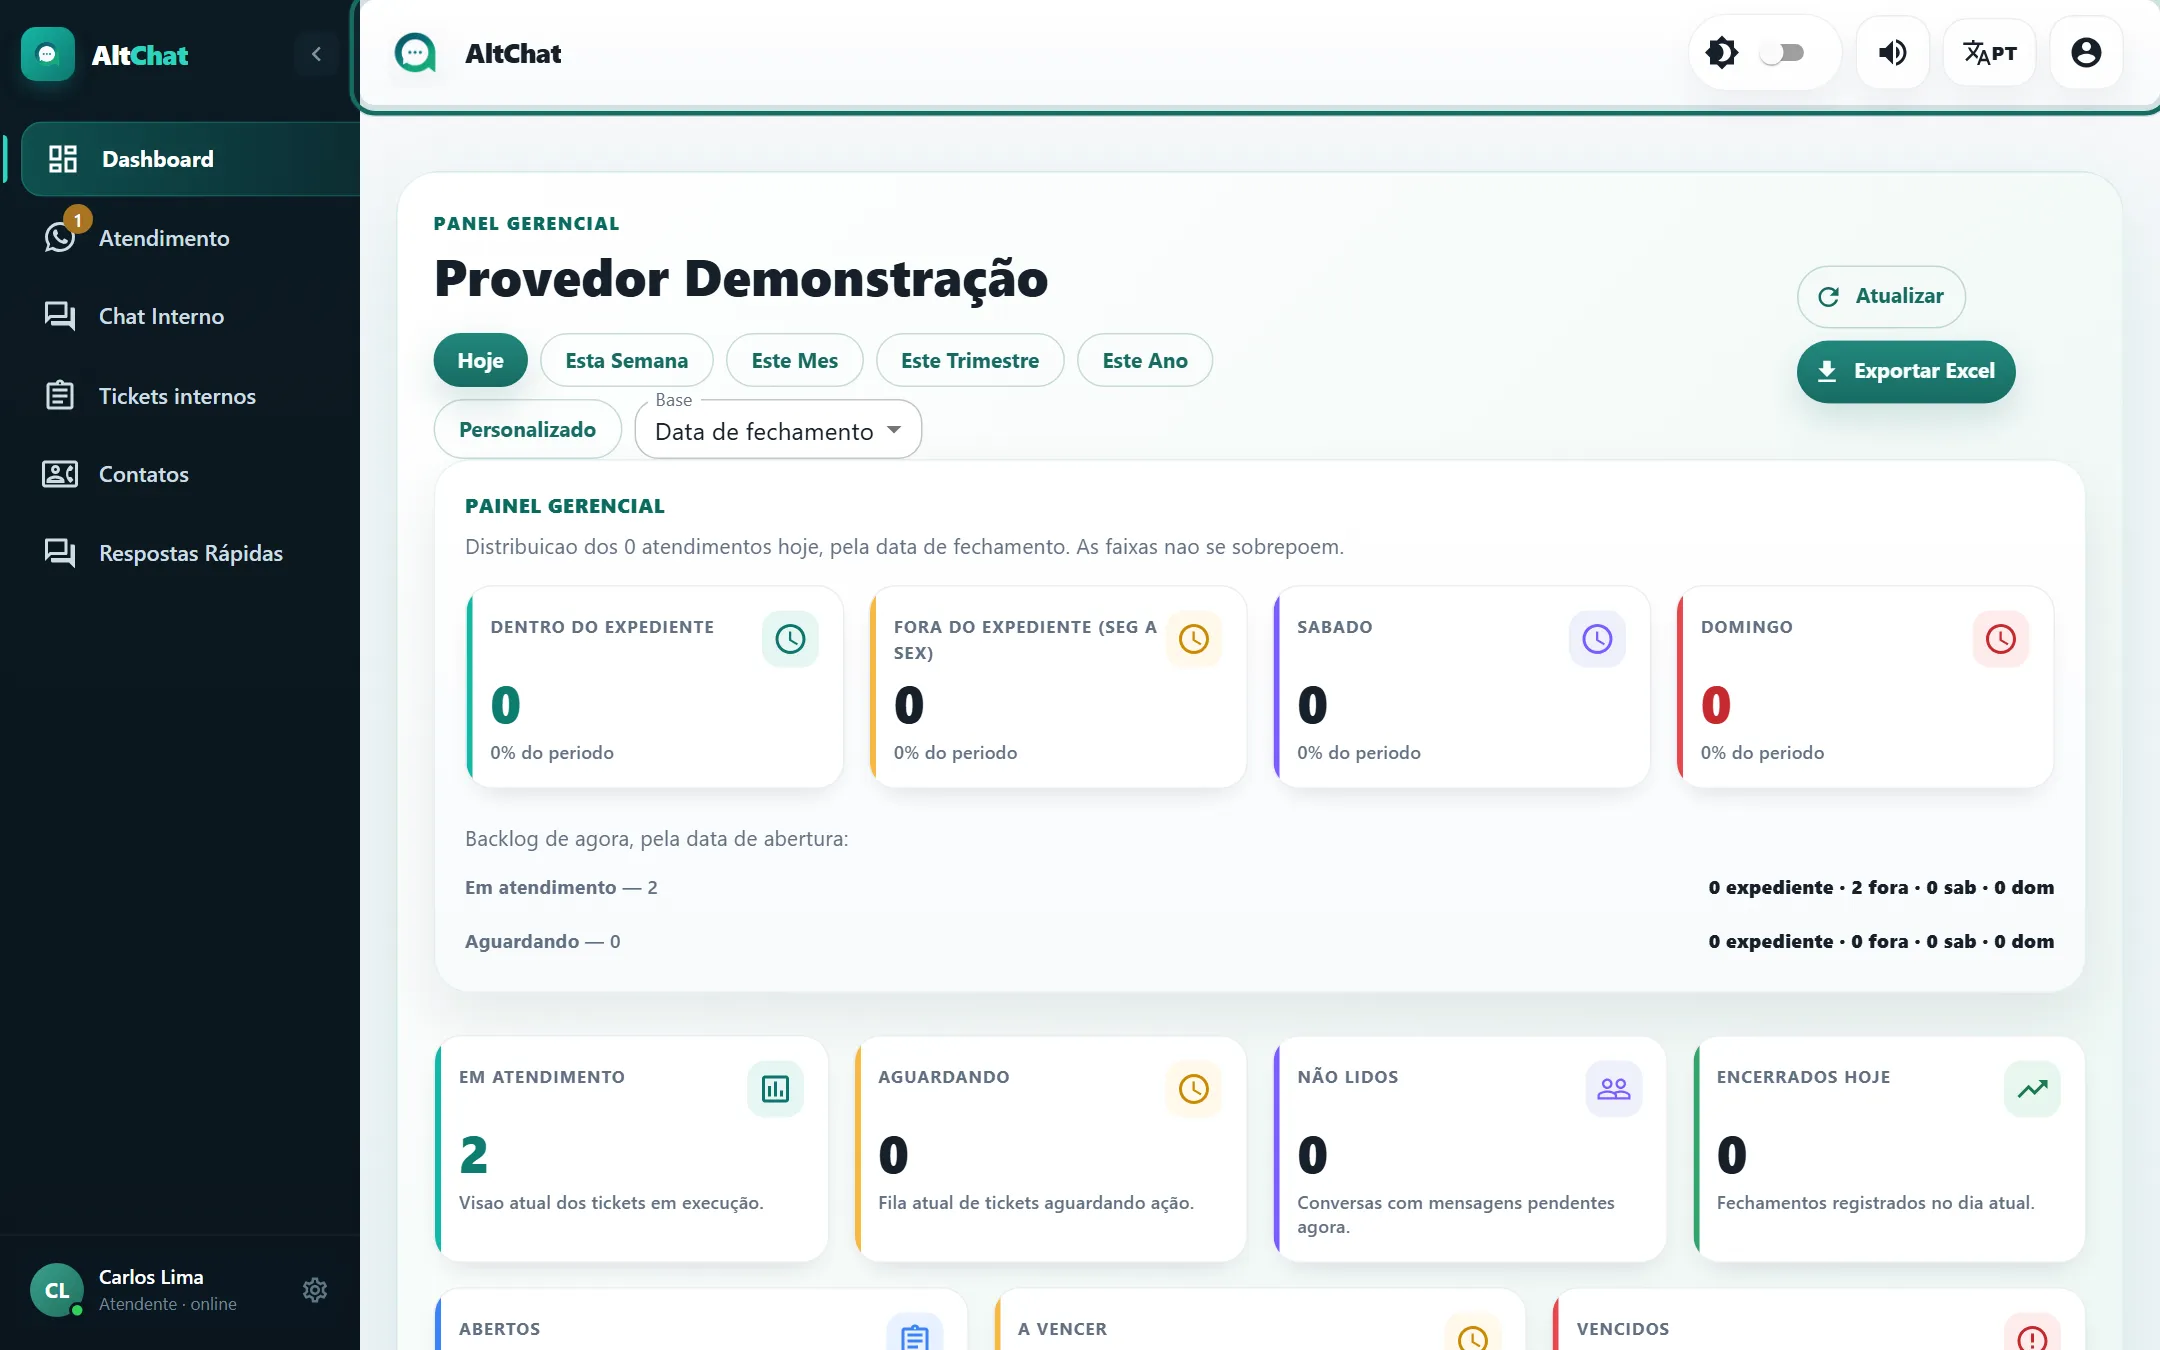Click the brightness theme icon
2160x1350 pixels.
1721,53
